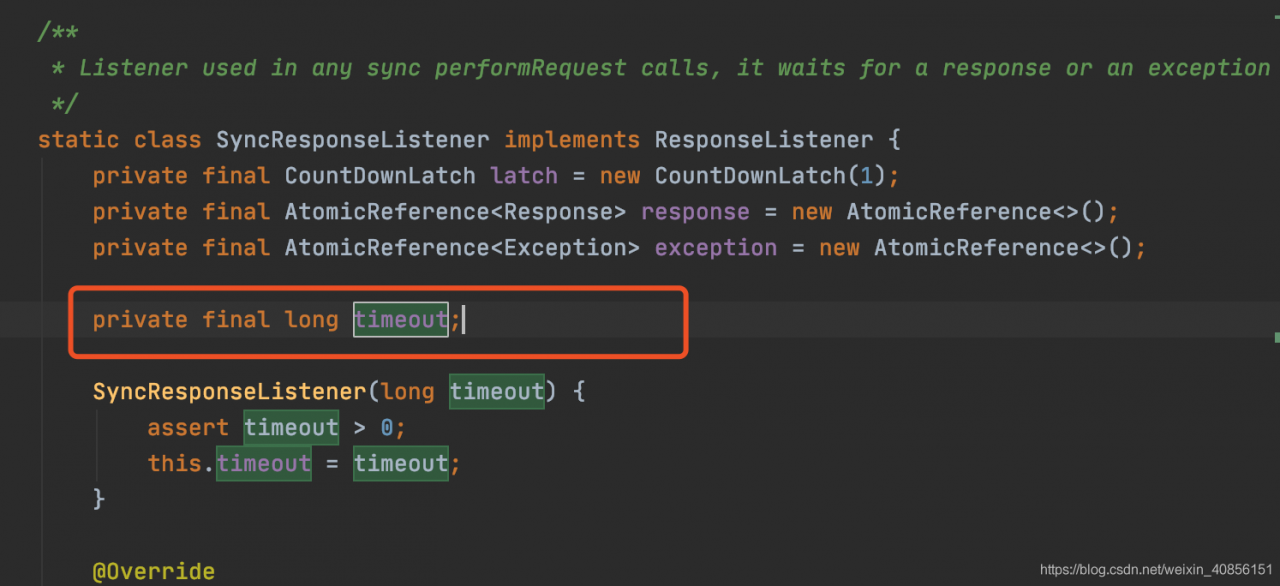
Task: Click CountDownLatch type in field declaration
Action: pos(380,176)
